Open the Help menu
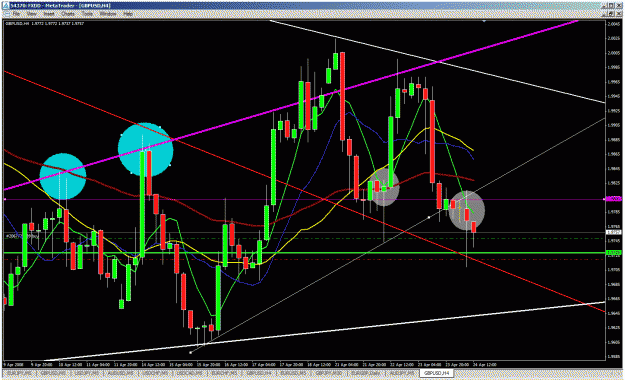 click(128, 14)
